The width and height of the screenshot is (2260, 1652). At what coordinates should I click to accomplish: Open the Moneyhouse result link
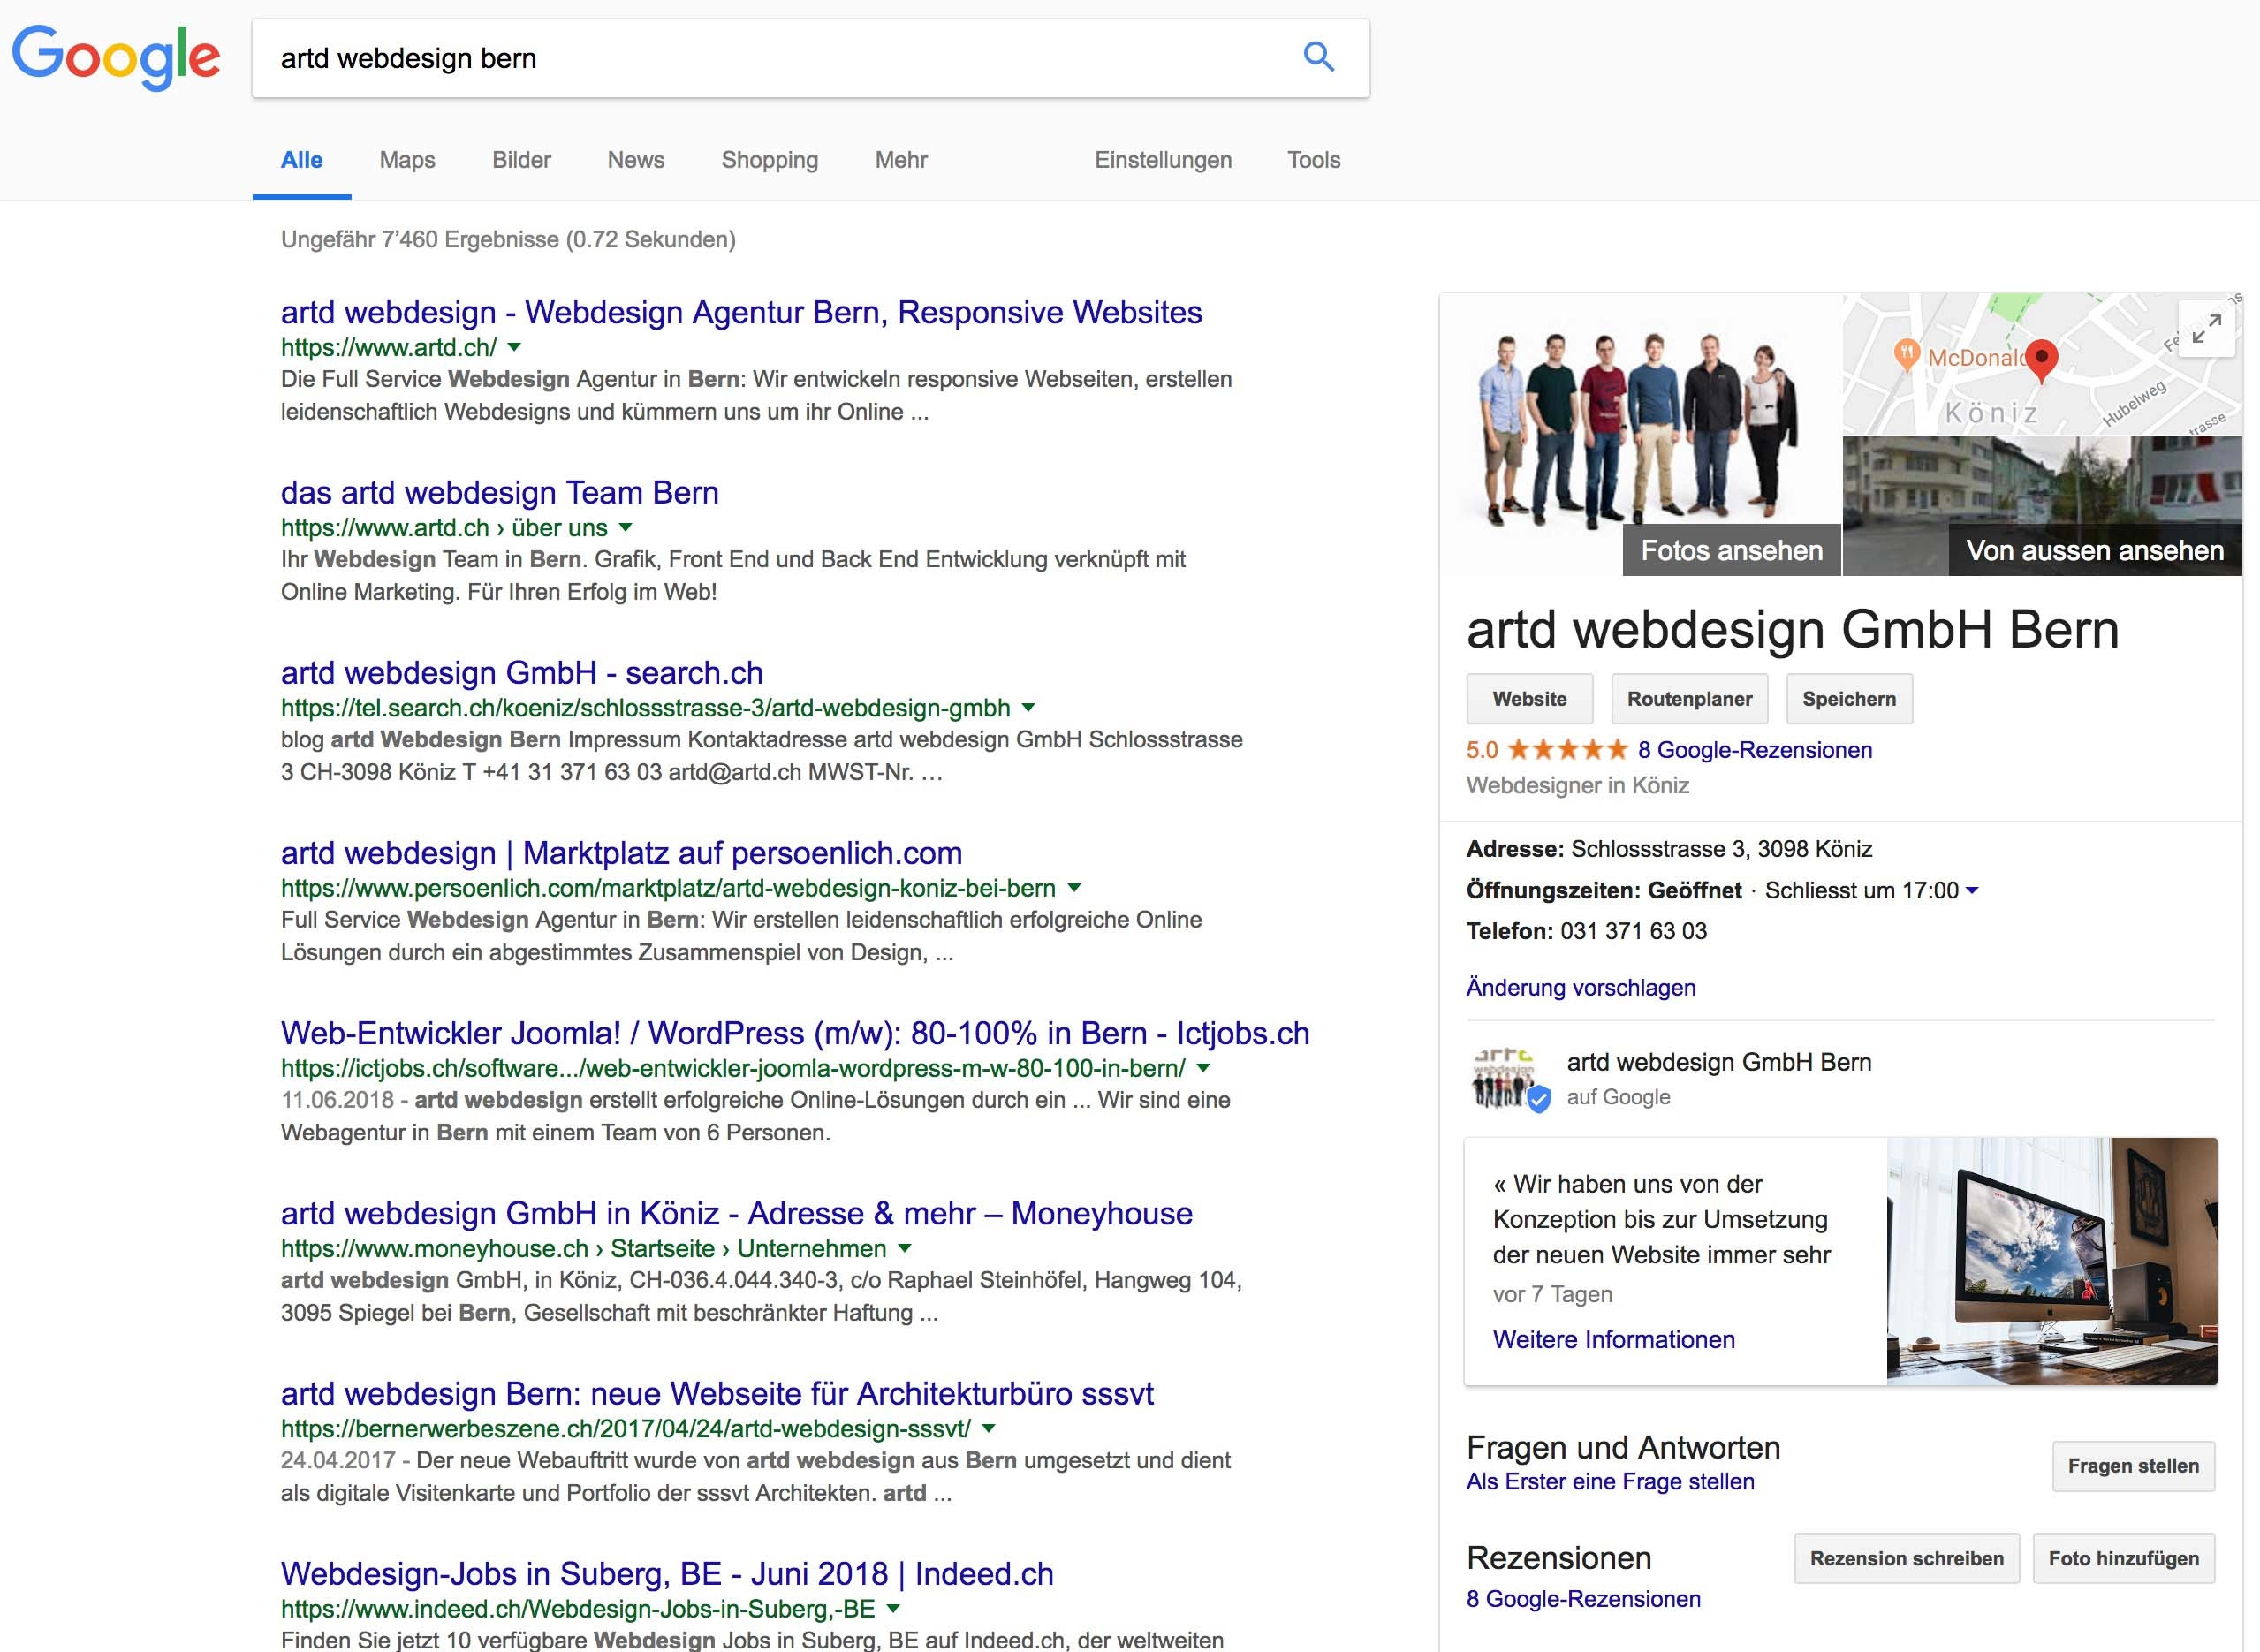[x=737, y=1212]
